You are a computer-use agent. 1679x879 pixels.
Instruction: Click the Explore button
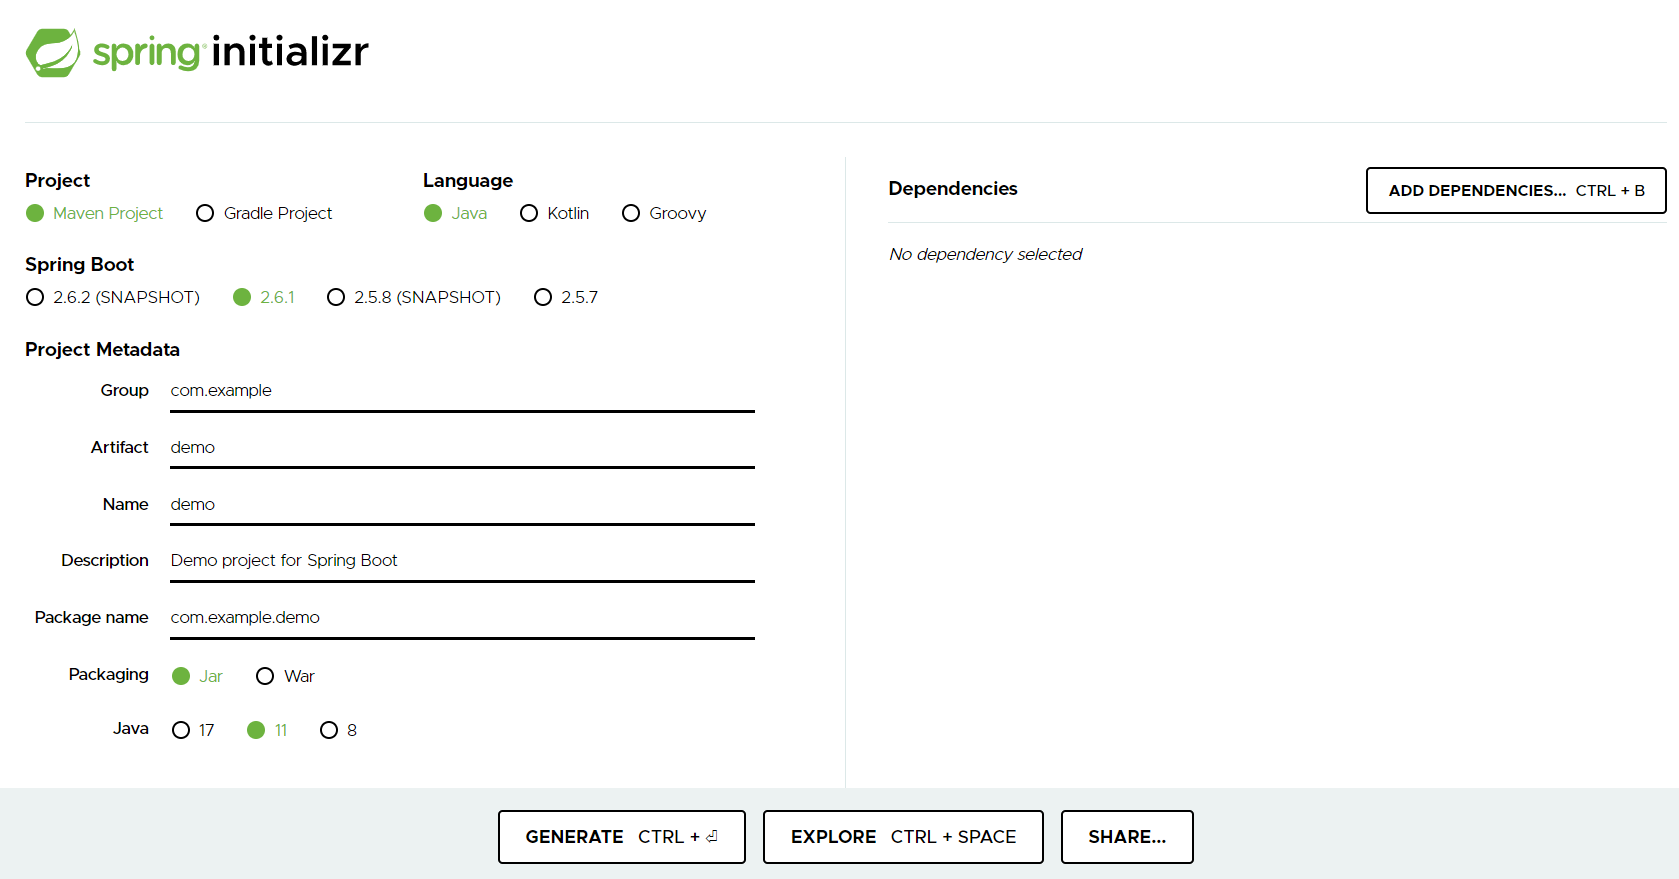pos(903,837)
